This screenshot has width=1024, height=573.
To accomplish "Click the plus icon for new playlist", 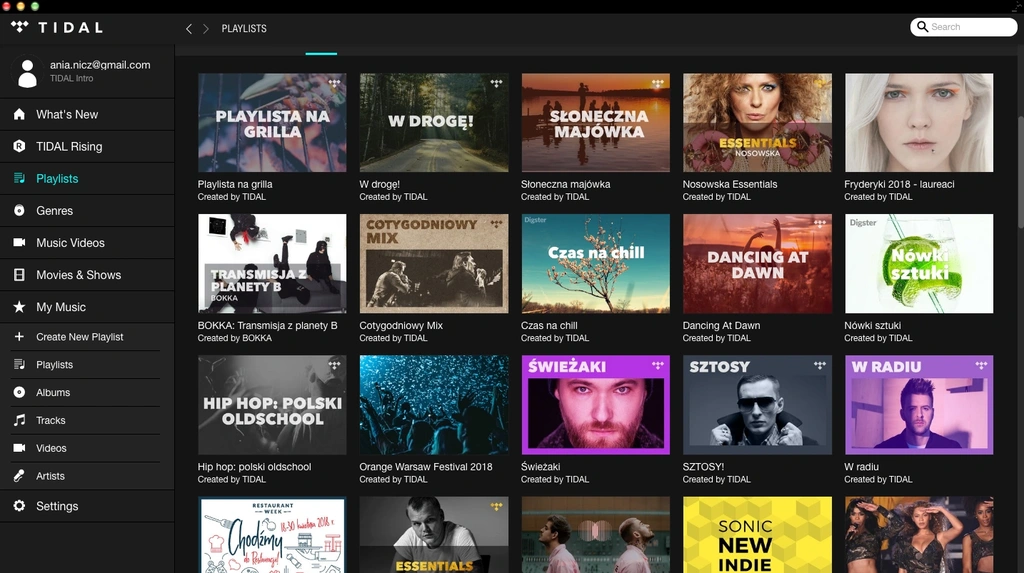I will 19,336.
